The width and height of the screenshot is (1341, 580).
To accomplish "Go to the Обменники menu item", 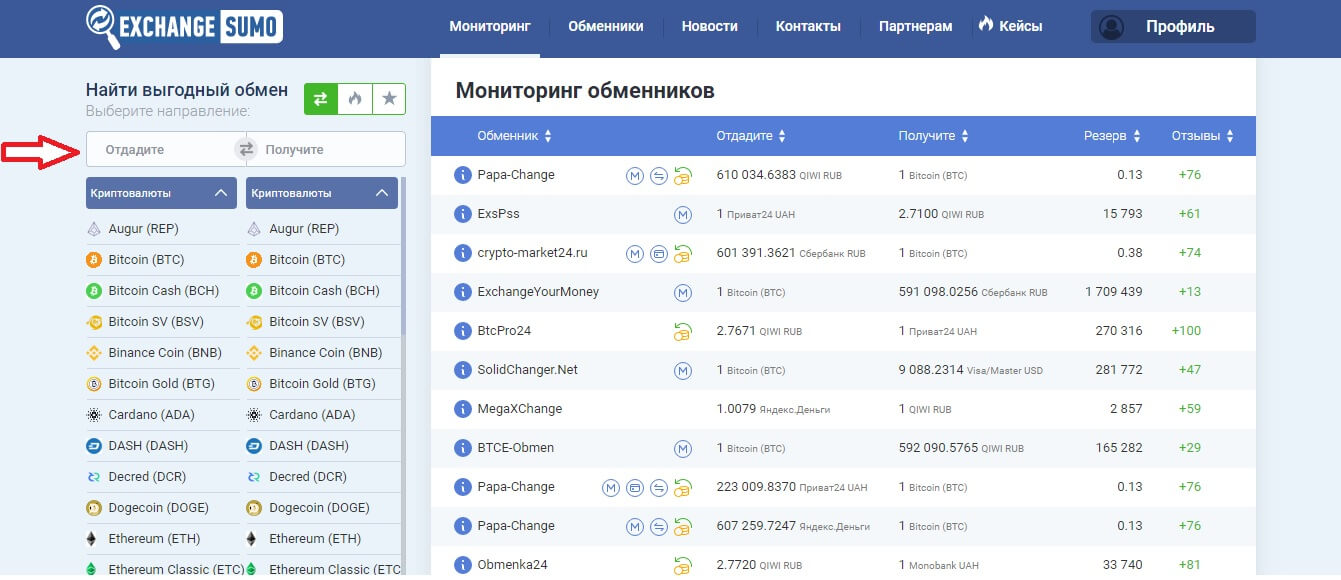I will [x=606, y=27].
